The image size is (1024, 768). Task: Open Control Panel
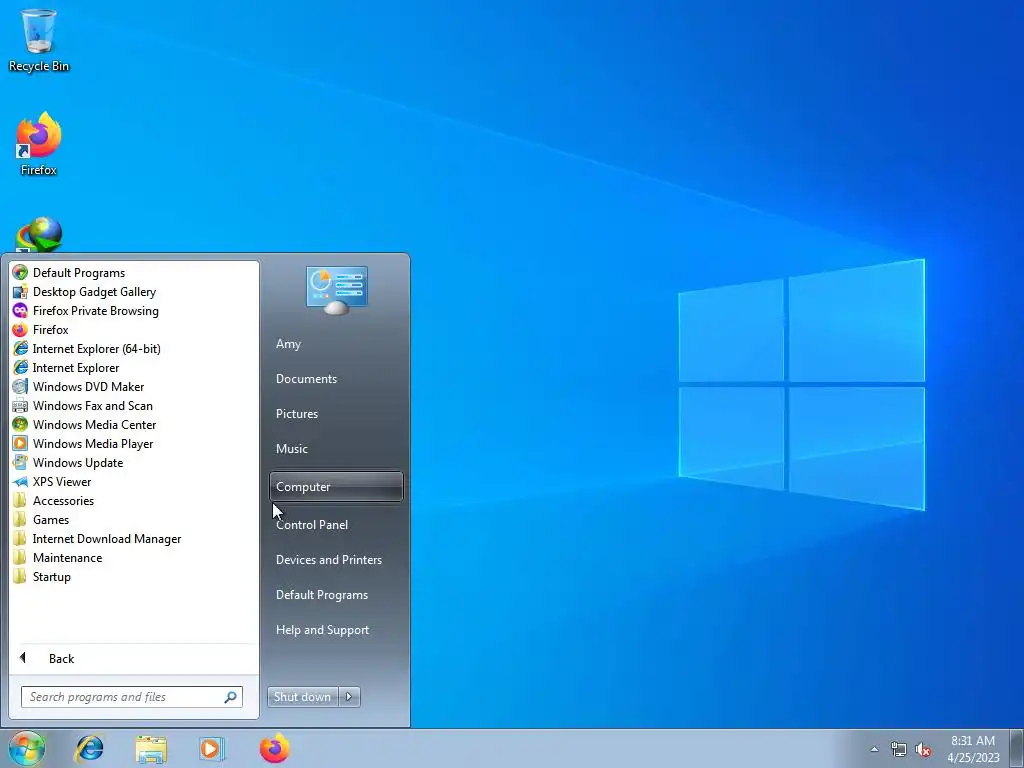312,525
